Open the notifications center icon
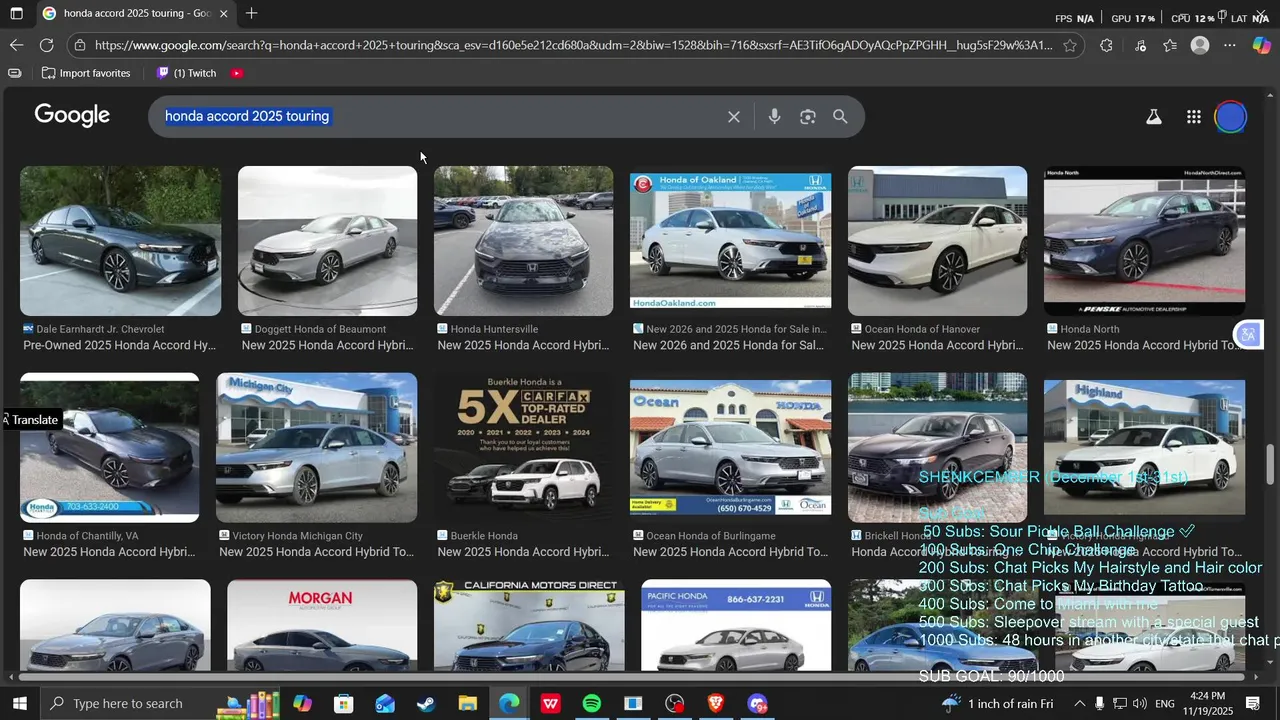 pos(1253,704)
